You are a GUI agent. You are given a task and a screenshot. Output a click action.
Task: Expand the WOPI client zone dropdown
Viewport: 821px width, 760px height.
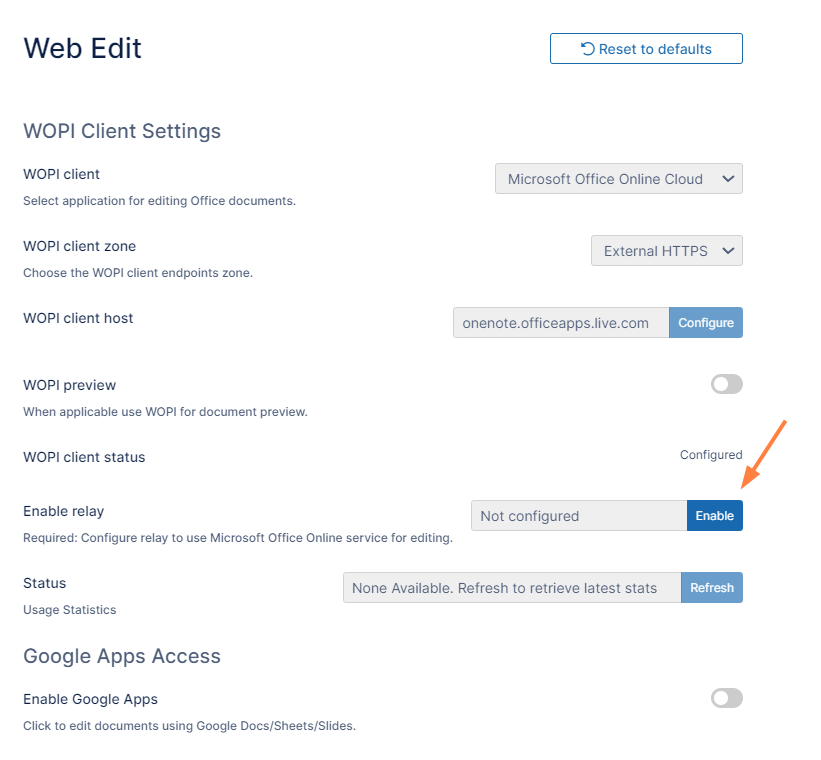(x=666, y=251)
